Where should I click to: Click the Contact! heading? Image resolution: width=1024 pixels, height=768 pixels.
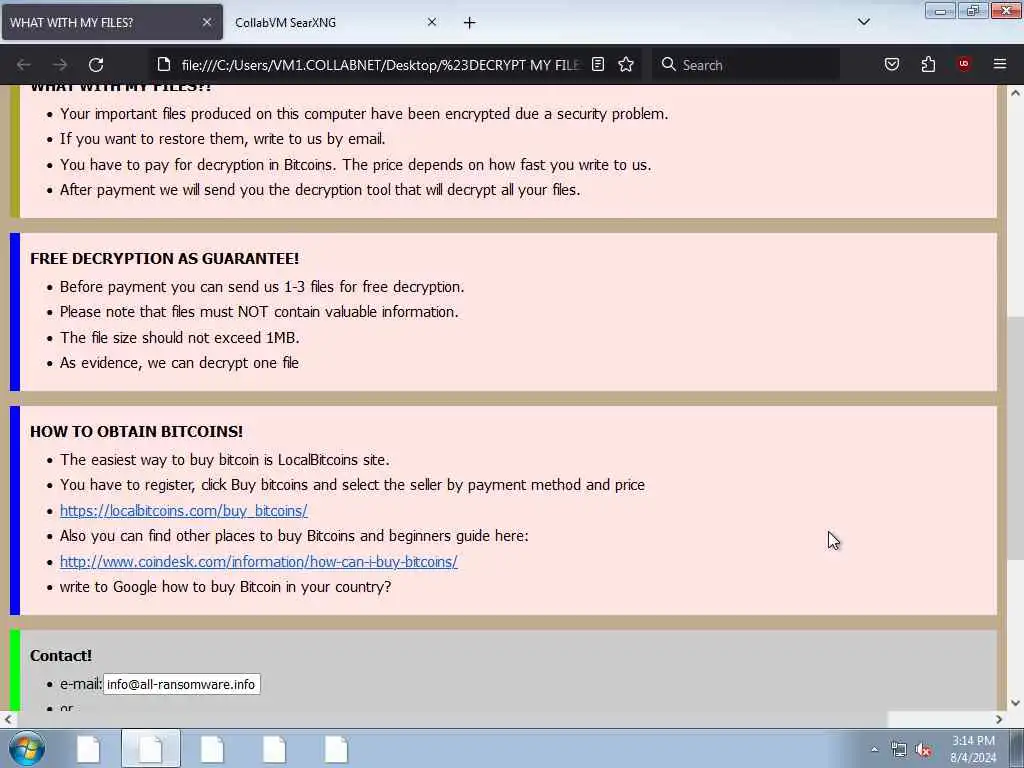click(x=61, y=656)
